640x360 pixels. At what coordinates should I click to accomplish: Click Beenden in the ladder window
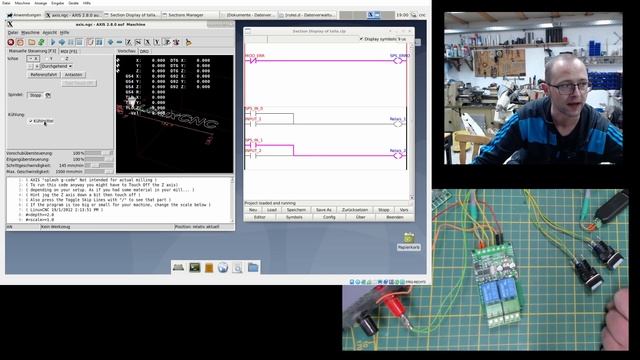coord(395,217)
